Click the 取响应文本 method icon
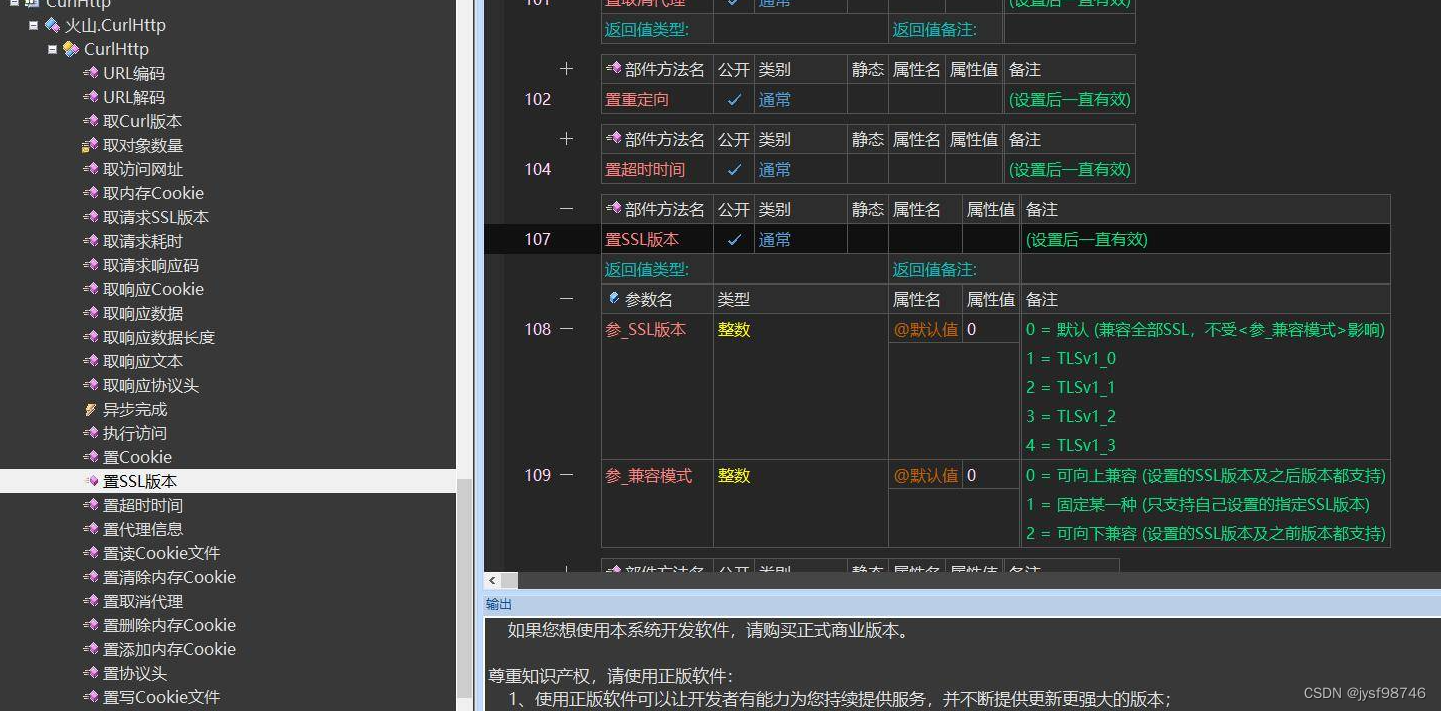This screenshot has width=1442, height=711. coord(90,361)
